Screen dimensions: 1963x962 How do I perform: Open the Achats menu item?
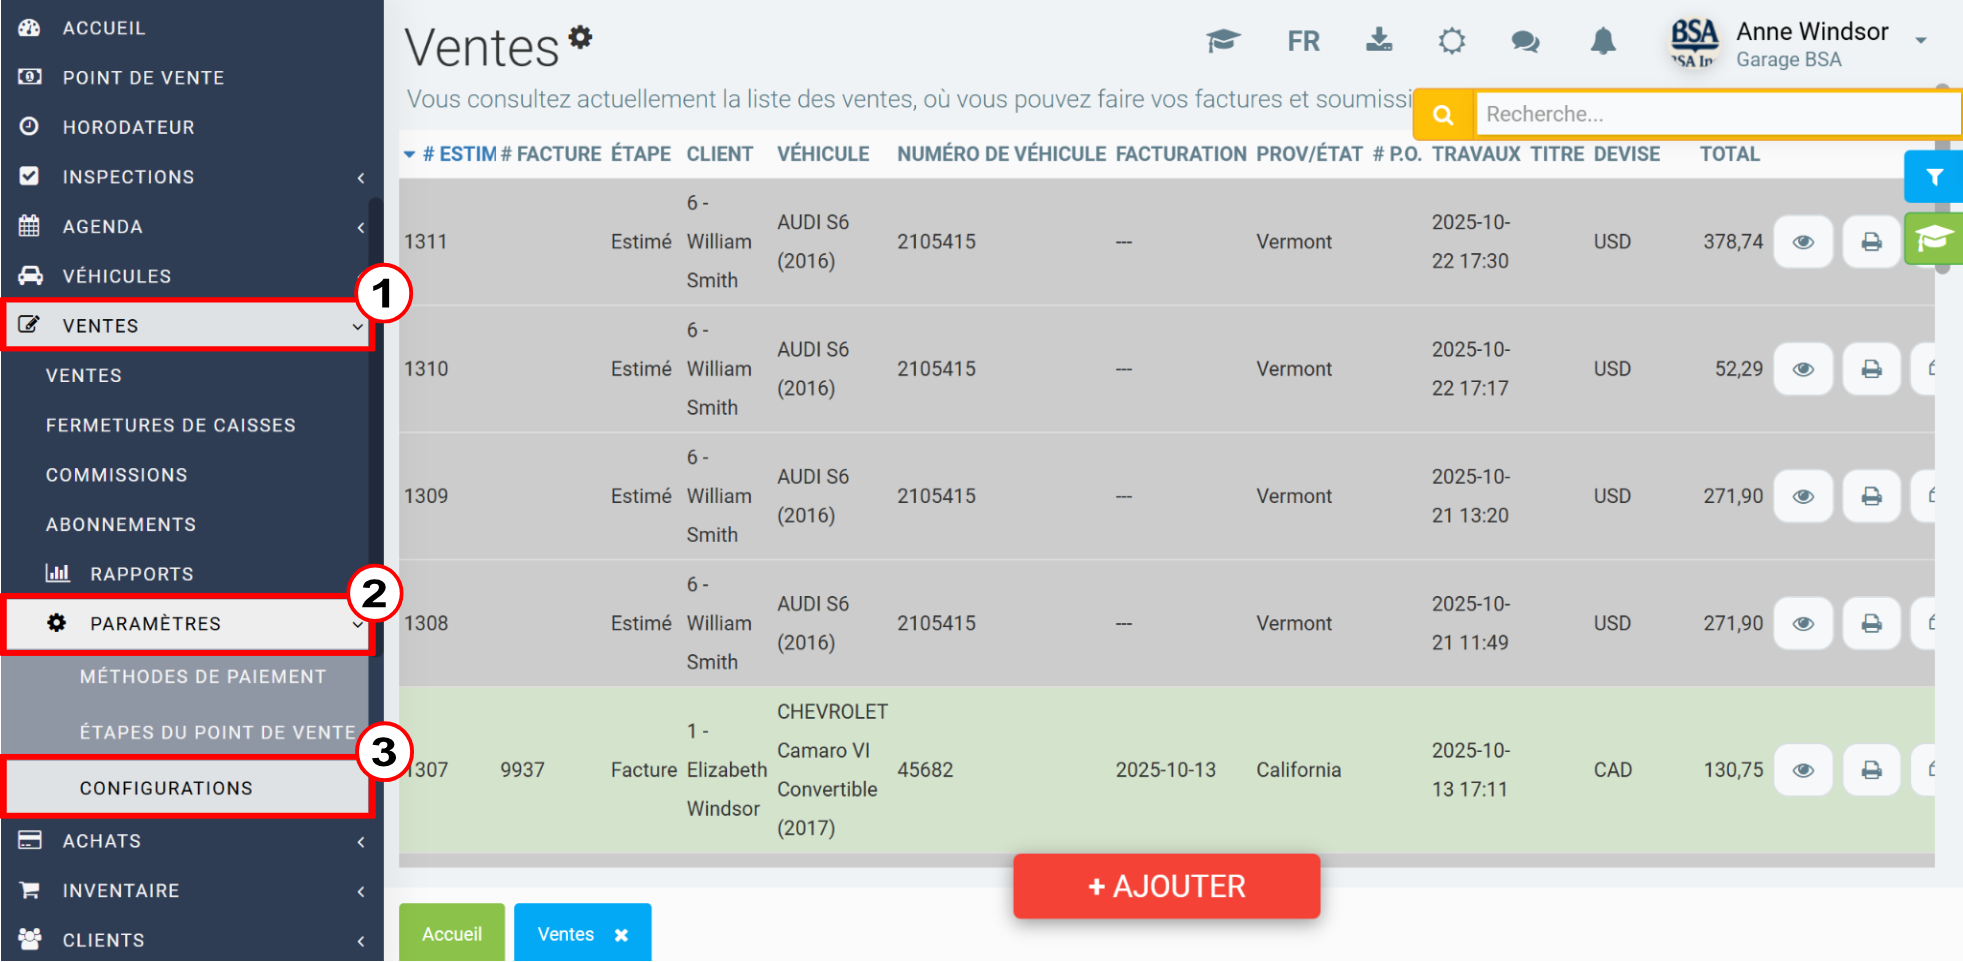101,841
